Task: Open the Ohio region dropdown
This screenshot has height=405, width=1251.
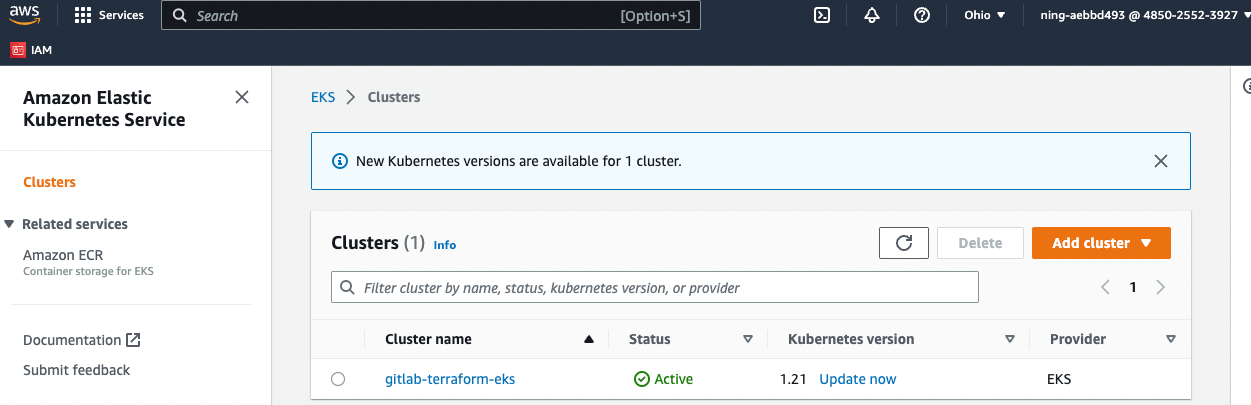Action: point(985,15)
